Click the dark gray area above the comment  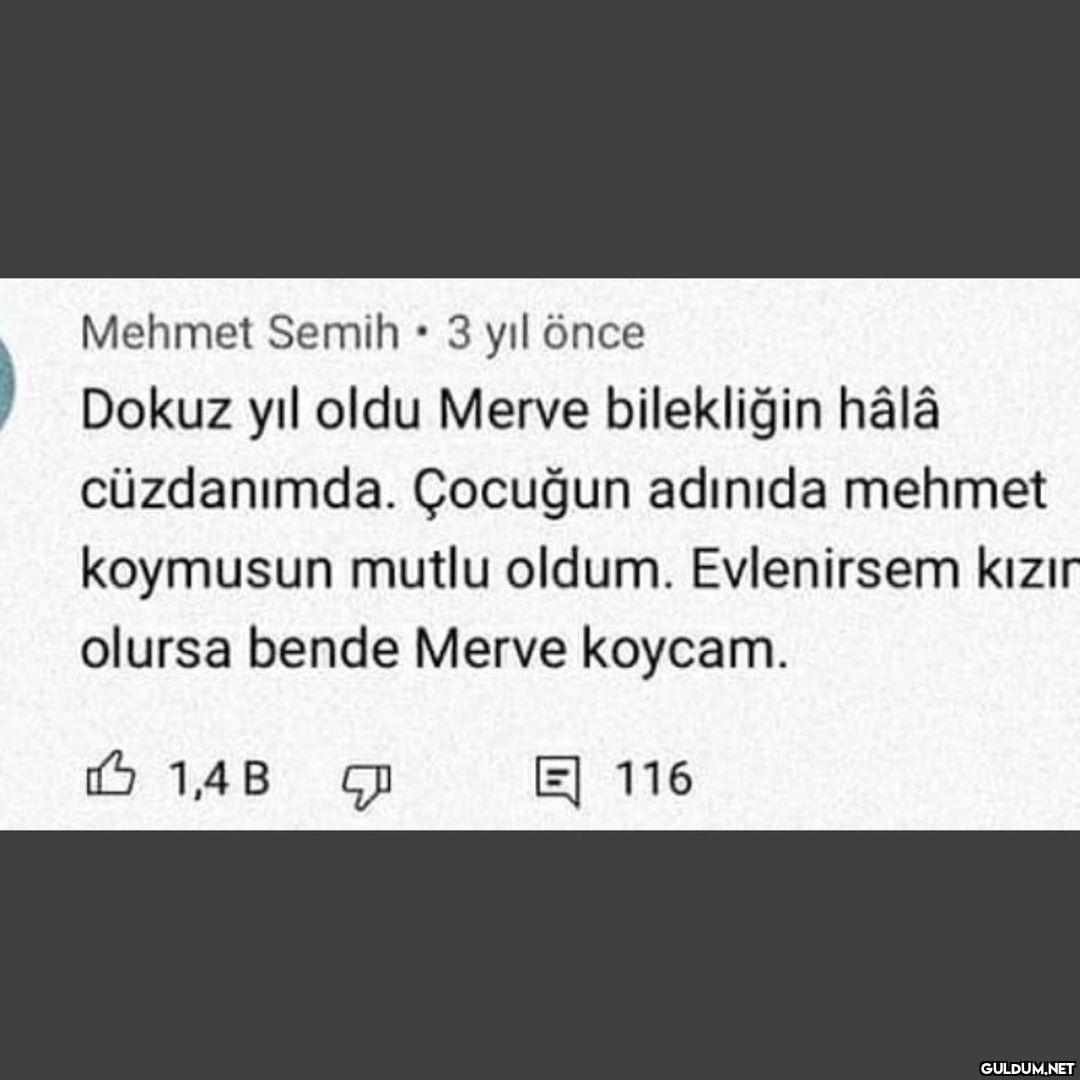[x=540, y=138]
